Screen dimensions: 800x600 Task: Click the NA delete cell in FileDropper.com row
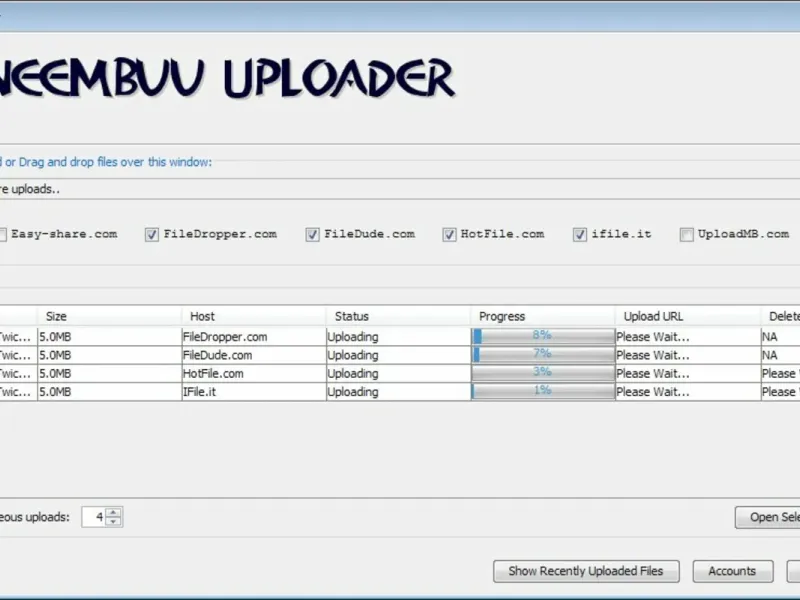point(781,337)
